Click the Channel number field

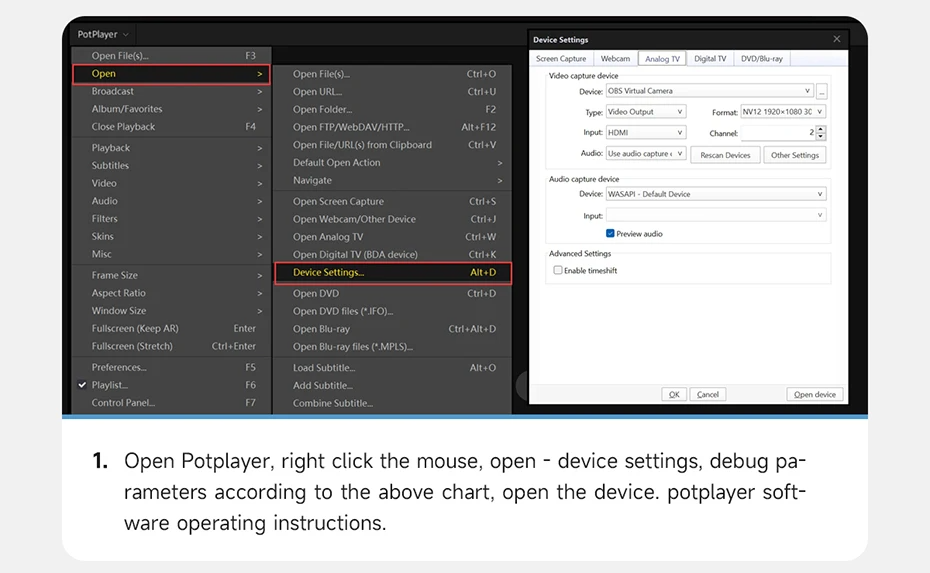pos(778,133)
